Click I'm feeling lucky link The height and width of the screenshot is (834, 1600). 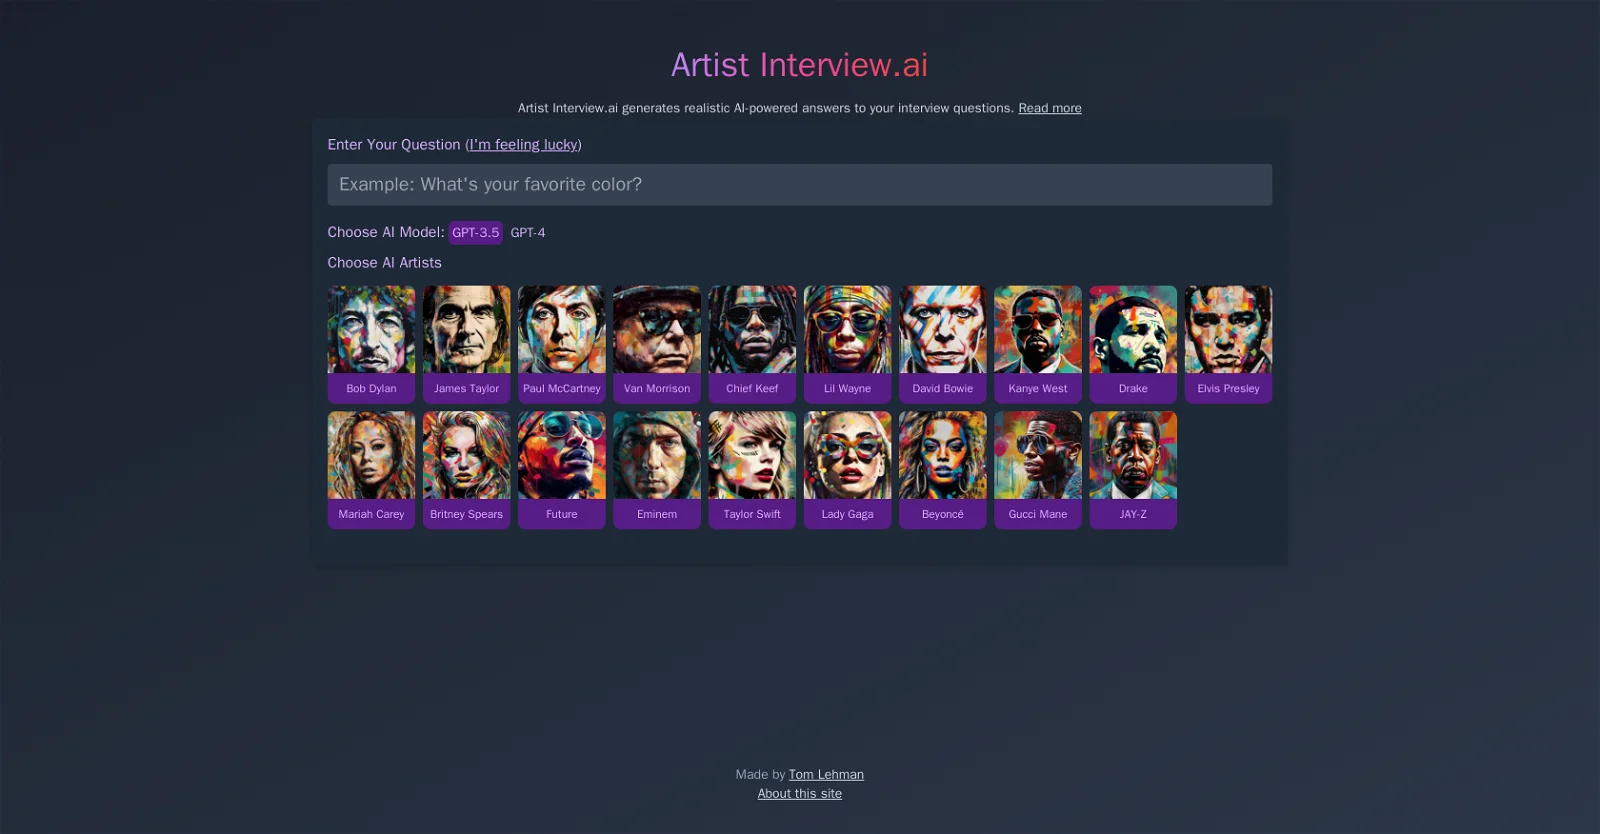[524, 145]
